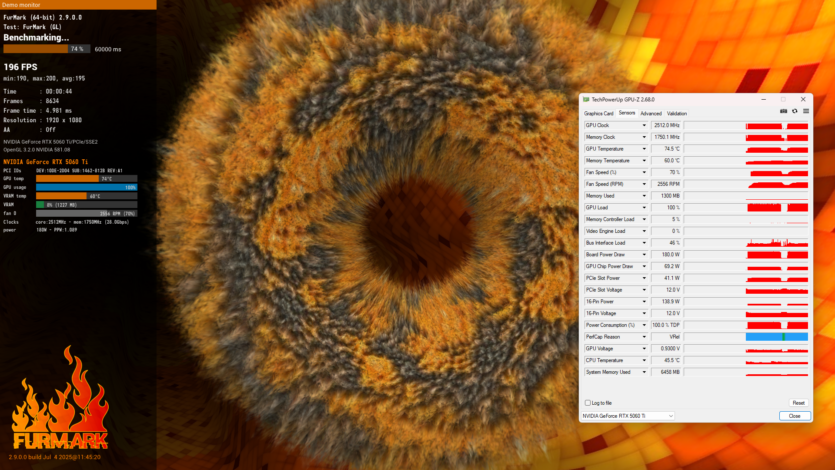Click the Memory Clock 1750.1 MHz value
This screenshot has width=835, height=470.
point(666,137)
